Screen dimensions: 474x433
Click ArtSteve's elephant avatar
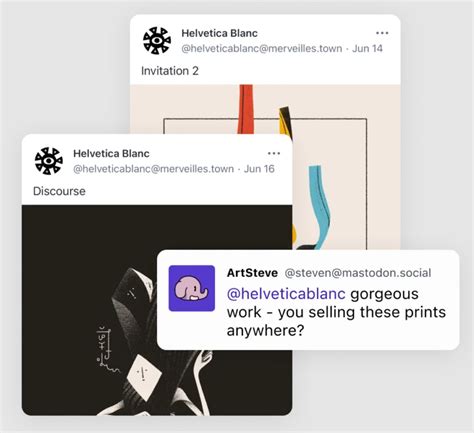click(x=192, y=288)
